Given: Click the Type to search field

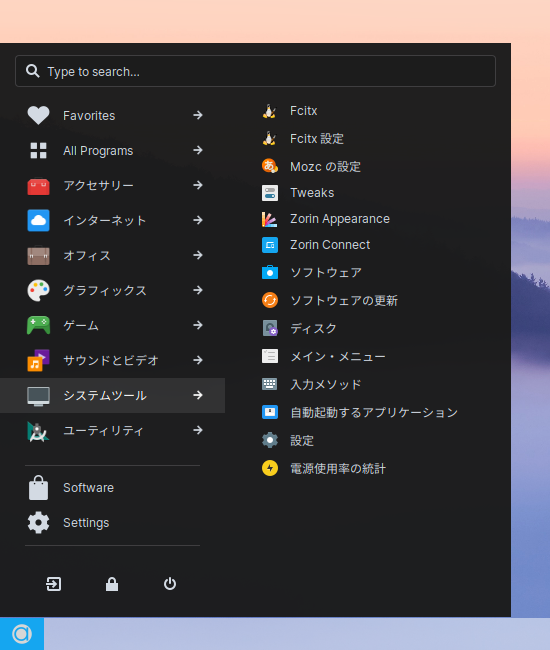Looking at the screenshot, I should (255, 71).
